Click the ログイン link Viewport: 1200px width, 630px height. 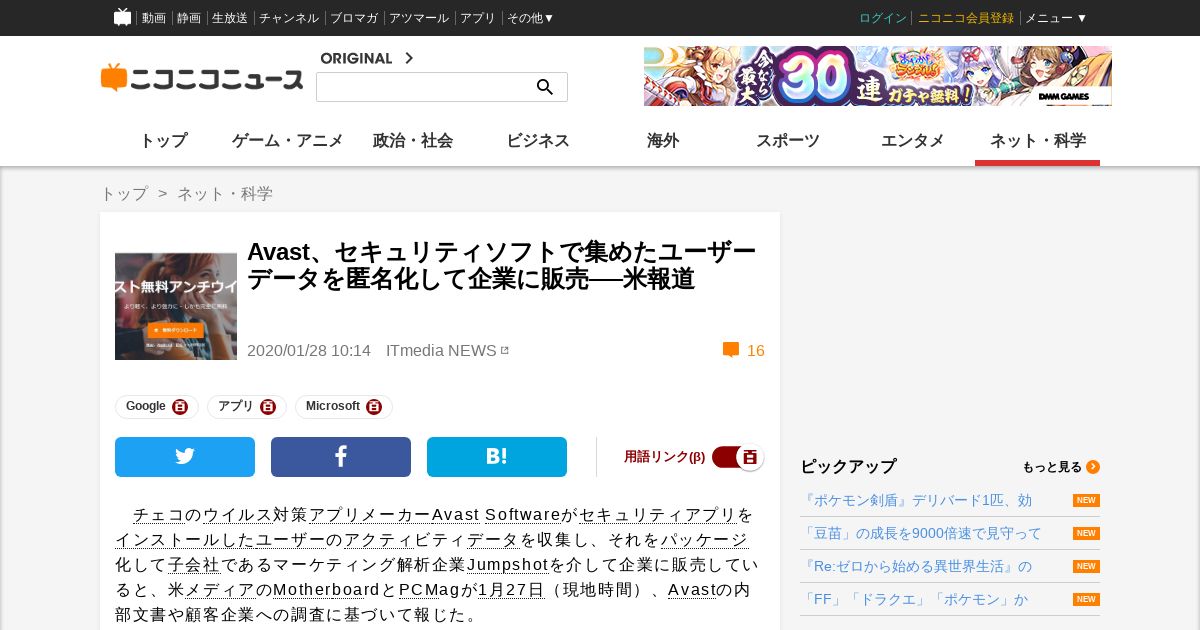coord(883,18)
